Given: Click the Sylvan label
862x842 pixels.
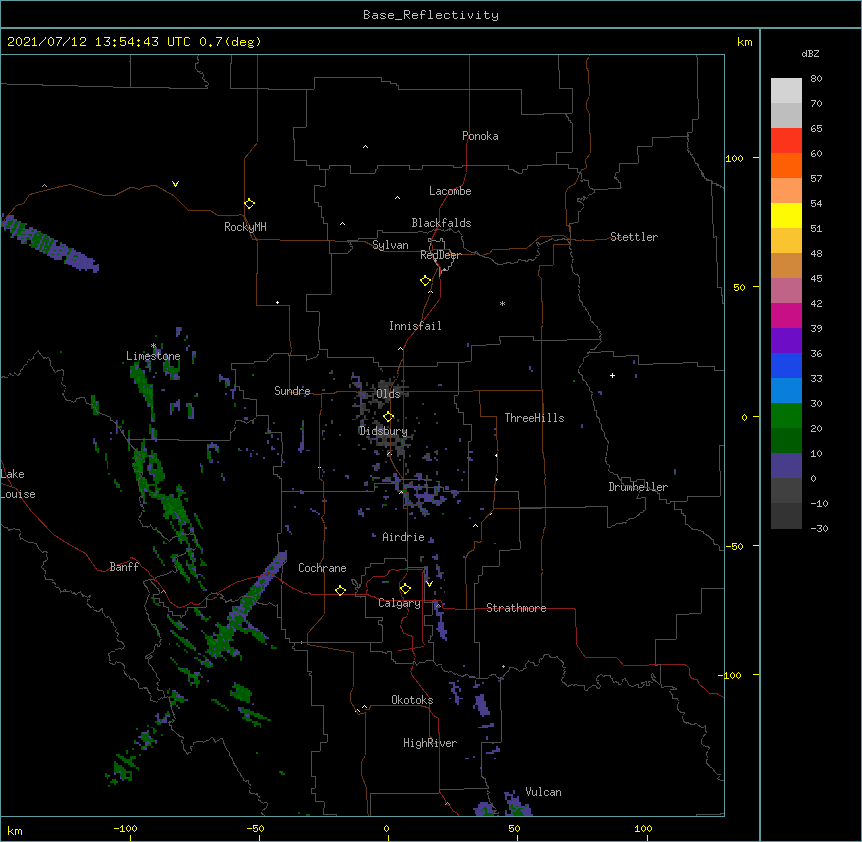Looking at the screenshot, I should (x=390, y=245).
